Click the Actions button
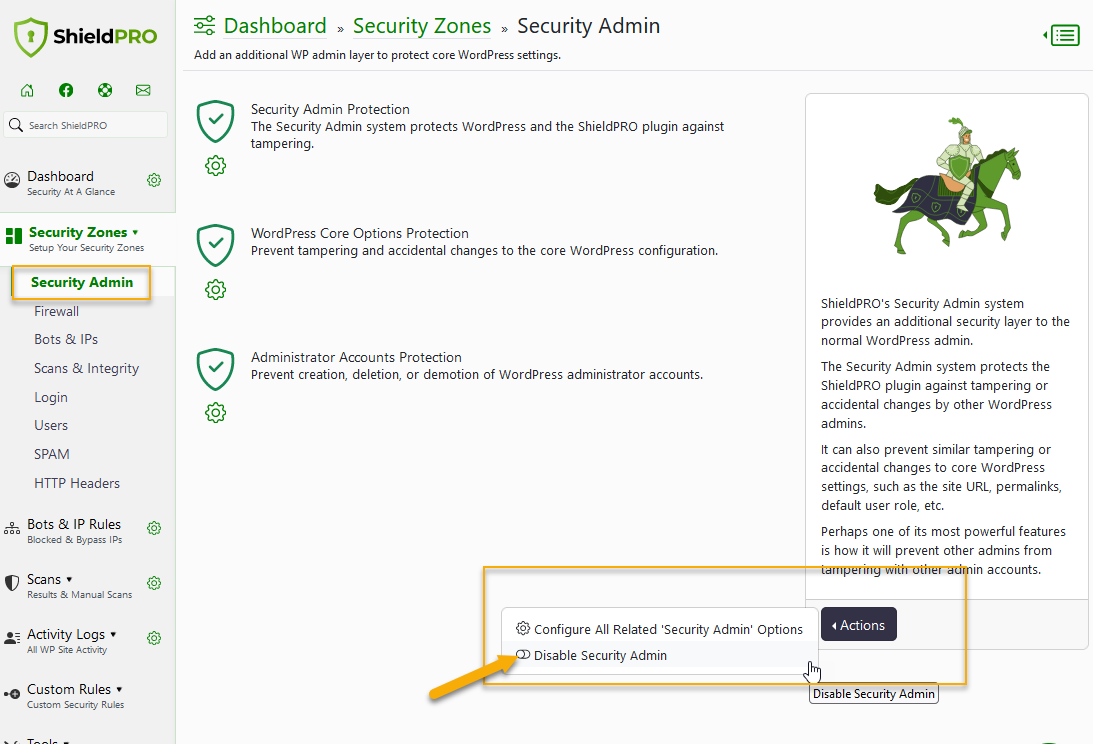The height and width of the screenshot is (744, 1093). pos(859,625)
